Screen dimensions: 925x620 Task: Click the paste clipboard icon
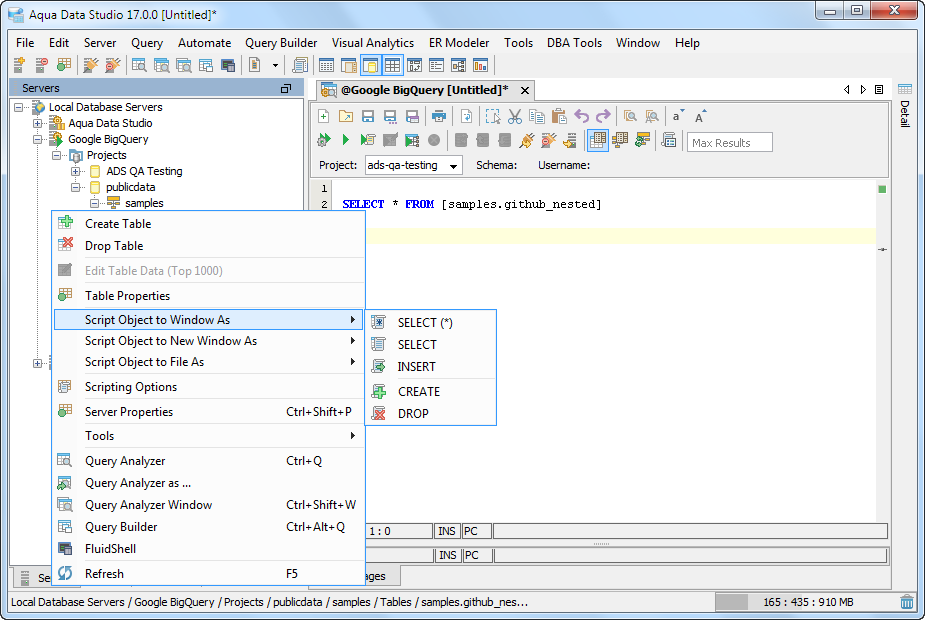coord(559,116)
